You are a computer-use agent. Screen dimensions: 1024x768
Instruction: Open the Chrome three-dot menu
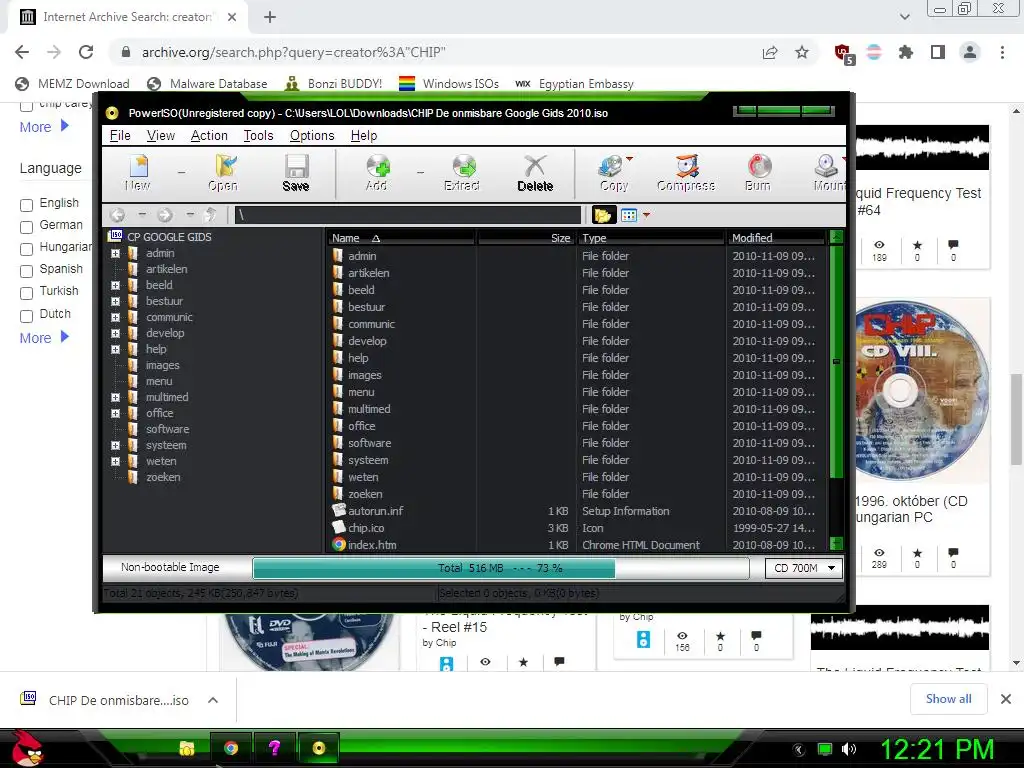pyautogui.click(x=1002, y=52)
